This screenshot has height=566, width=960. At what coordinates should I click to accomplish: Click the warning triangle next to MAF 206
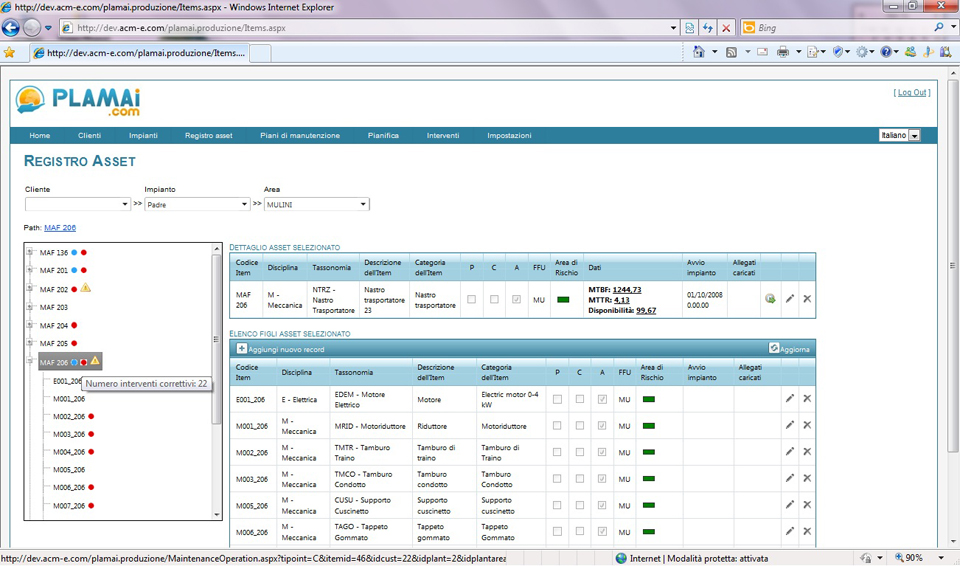95,361
